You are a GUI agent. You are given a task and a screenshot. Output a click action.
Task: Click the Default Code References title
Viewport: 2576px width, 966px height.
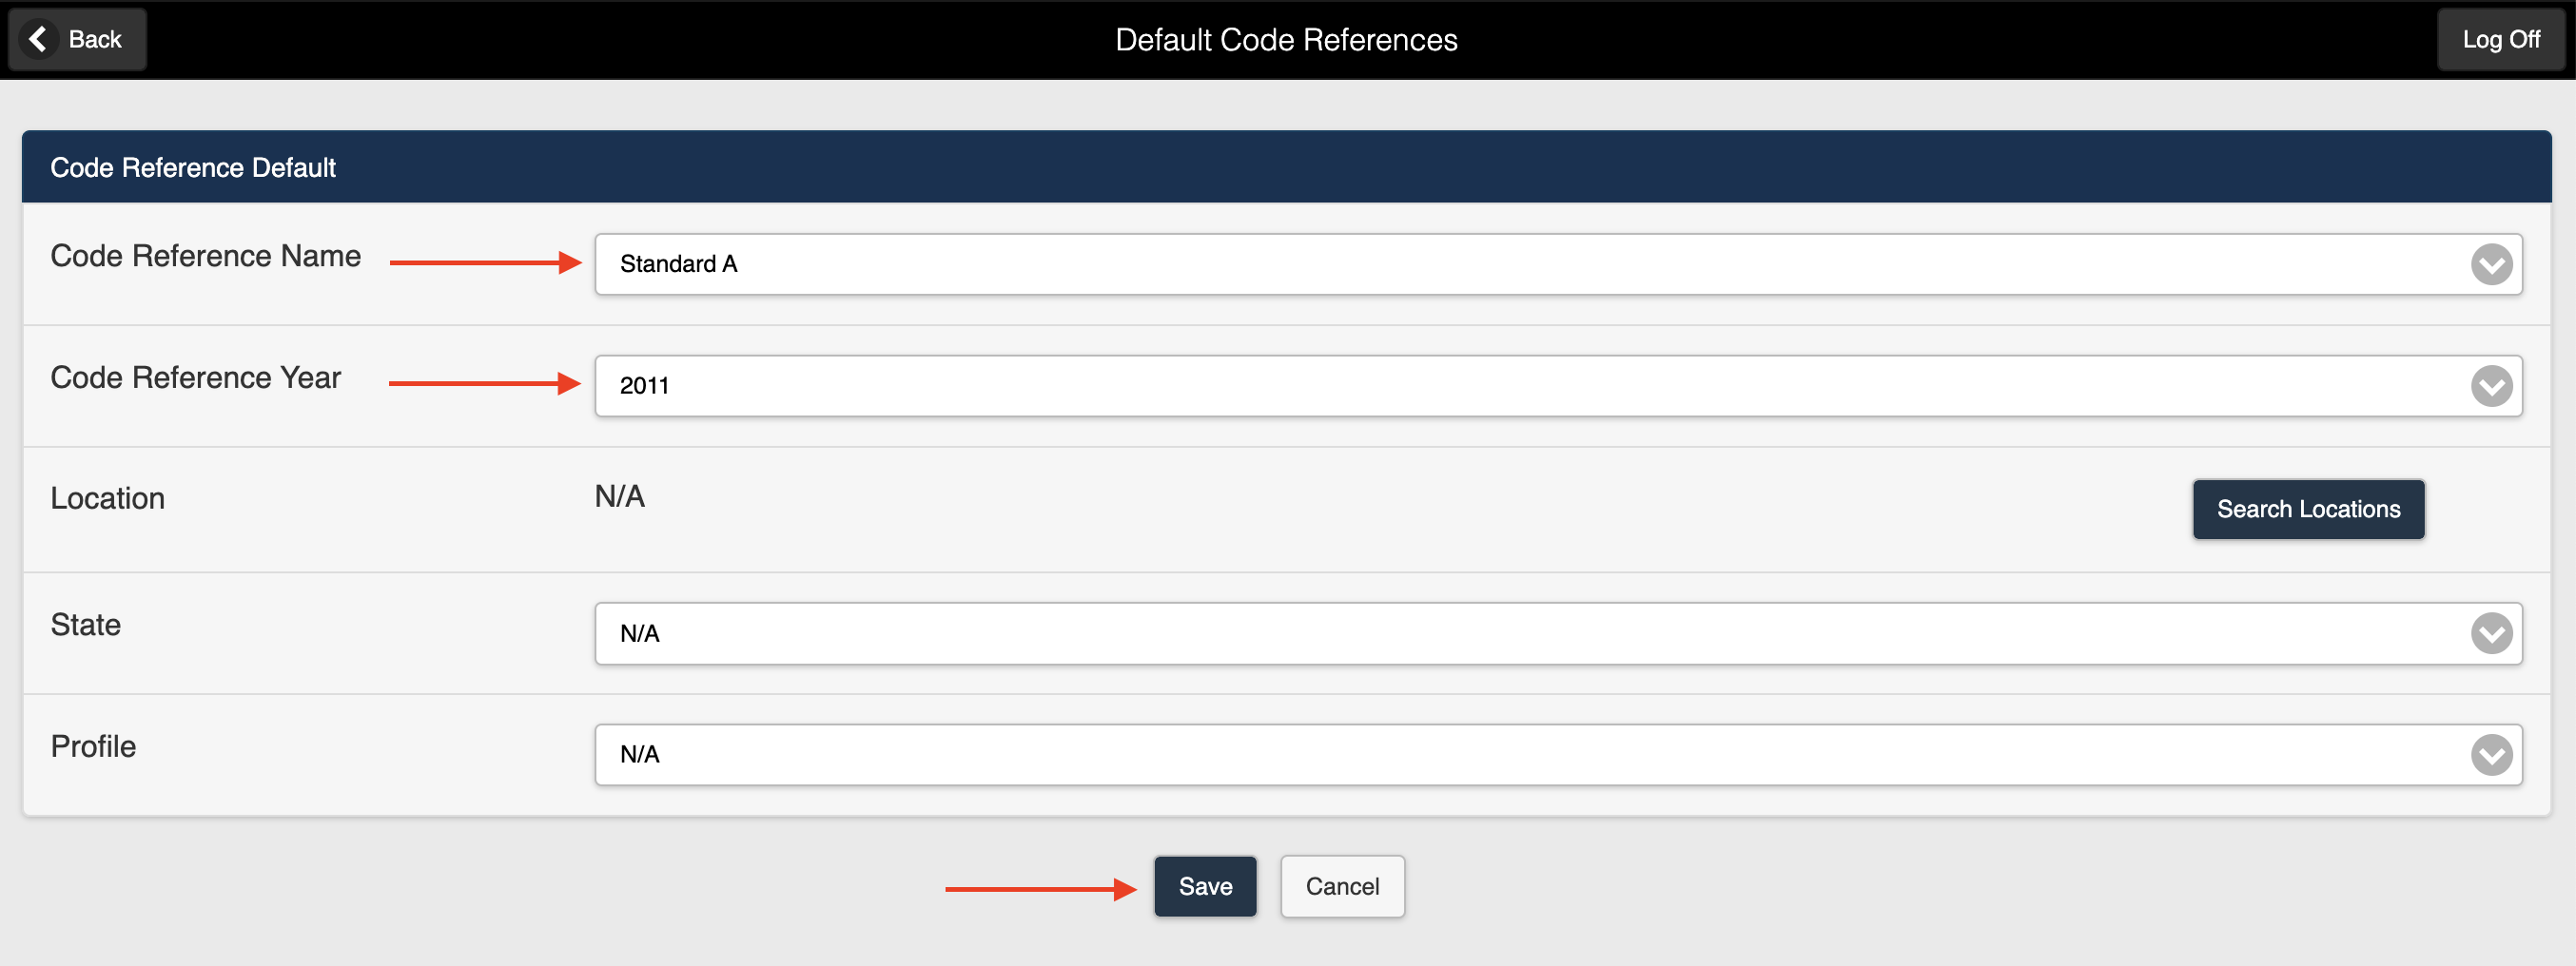click(1287, 39)
